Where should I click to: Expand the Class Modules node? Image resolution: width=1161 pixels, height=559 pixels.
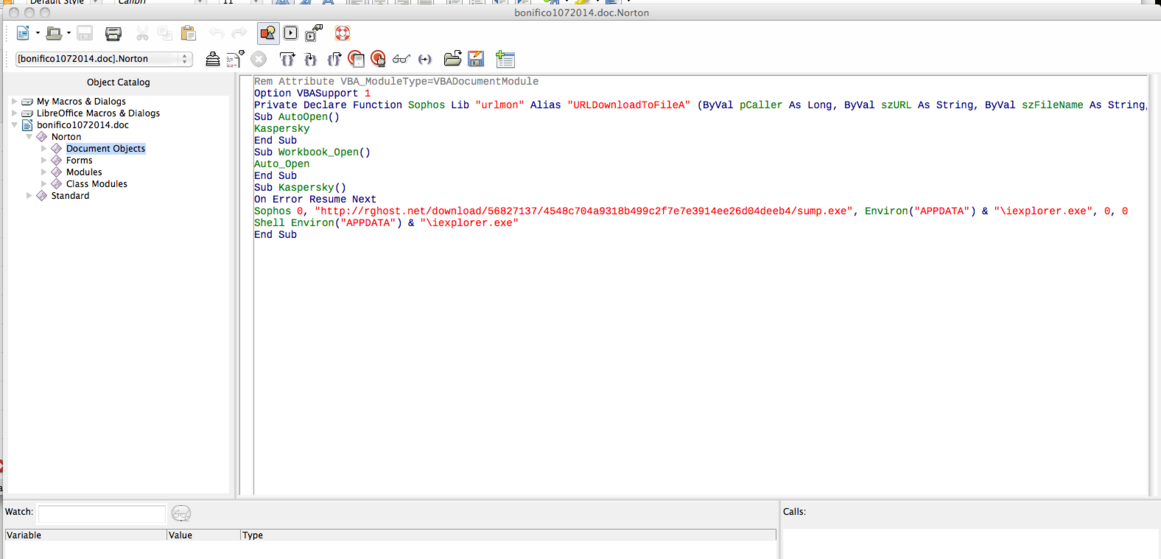44,184
